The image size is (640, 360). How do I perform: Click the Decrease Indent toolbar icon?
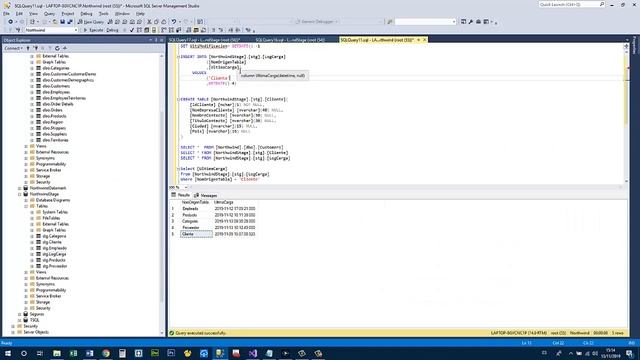click(231, 30)
